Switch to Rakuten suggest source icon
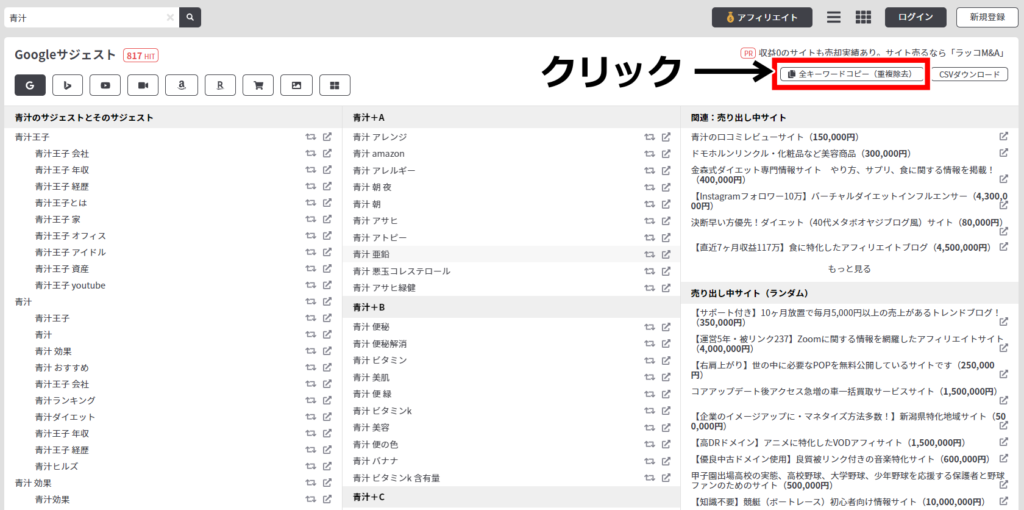1024x510 pixels. point(220,85)
